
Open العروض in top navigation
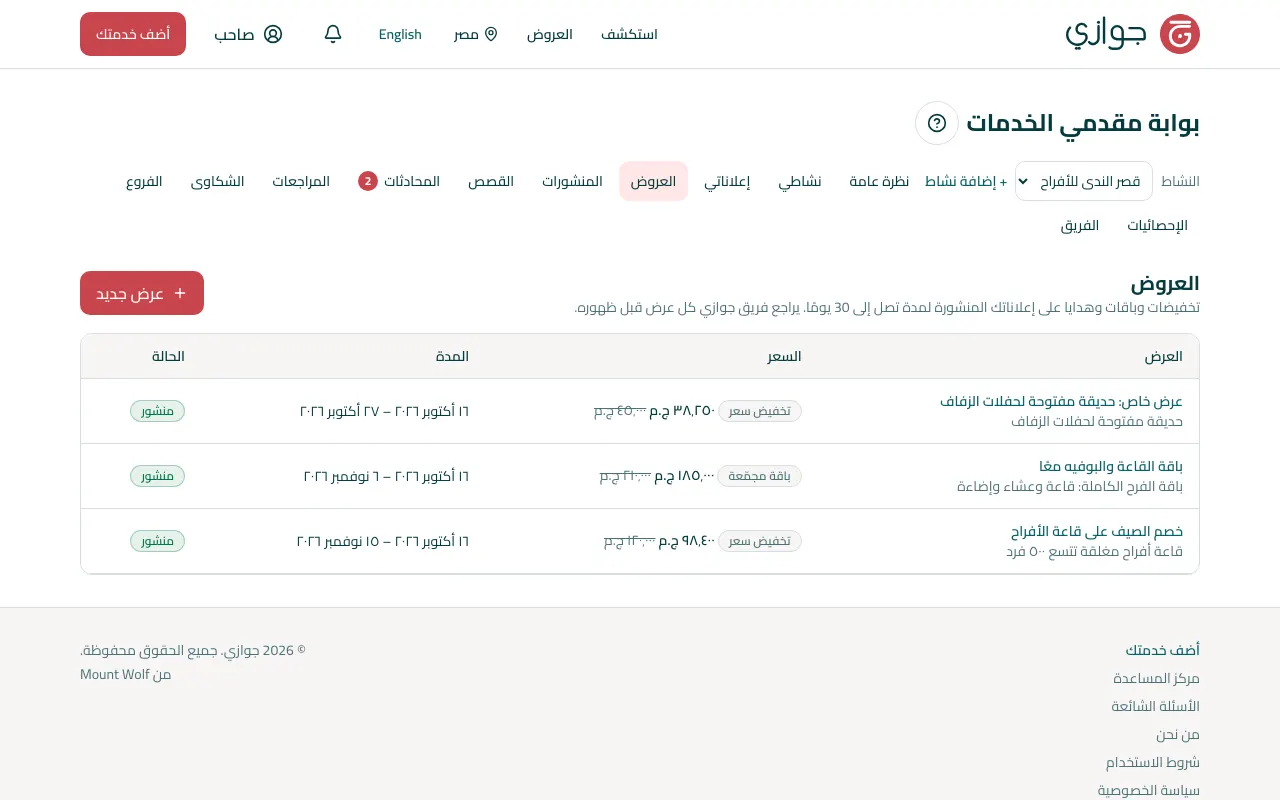click(x=550, y=34)
